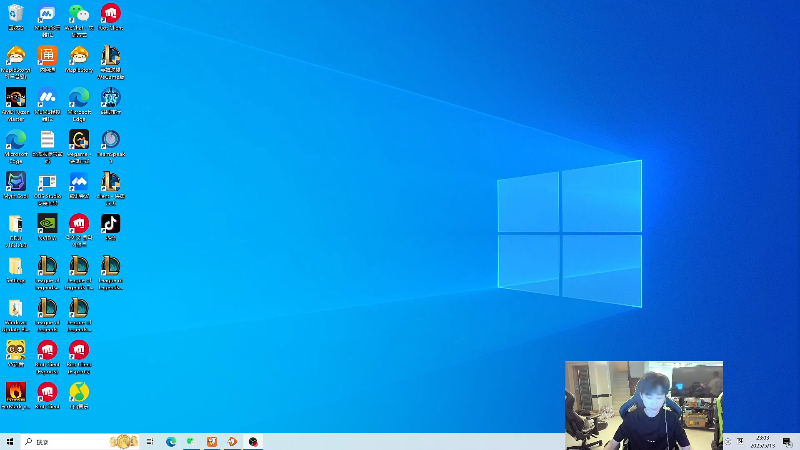Select the yellow raccoon YY app icon
The width and height of the screenshot is (800, 450).
point(16,354)
